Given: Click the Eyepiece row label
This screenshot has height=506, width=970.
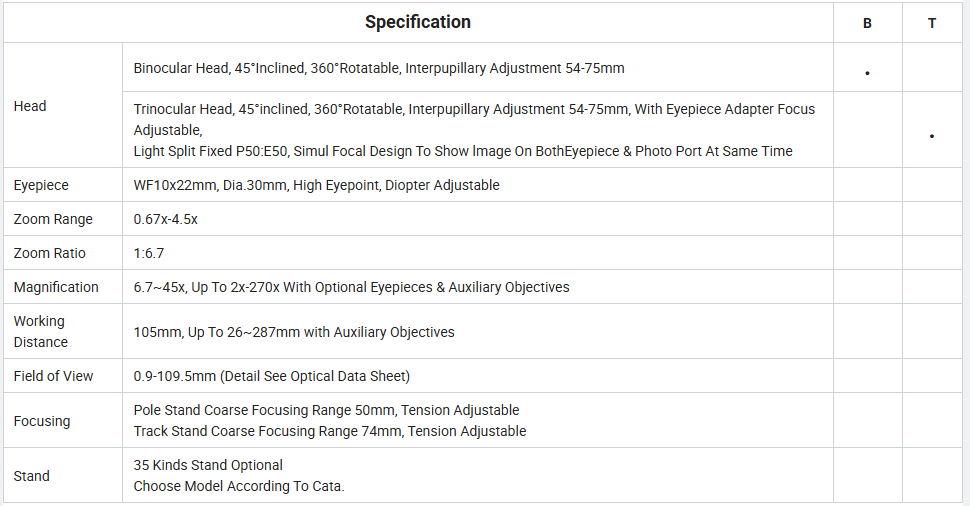Looking at the screenshot, I should click(41, 185).
